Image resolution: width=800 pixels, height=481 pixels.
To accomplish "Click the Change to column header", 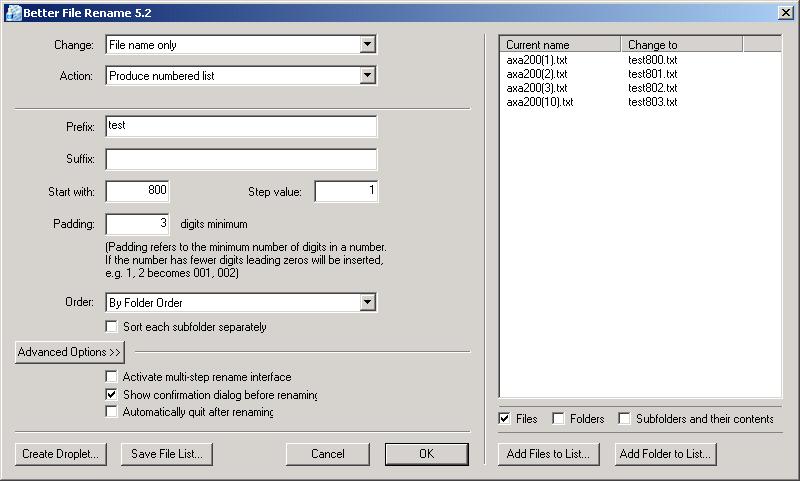I will (x=682, y=44).
